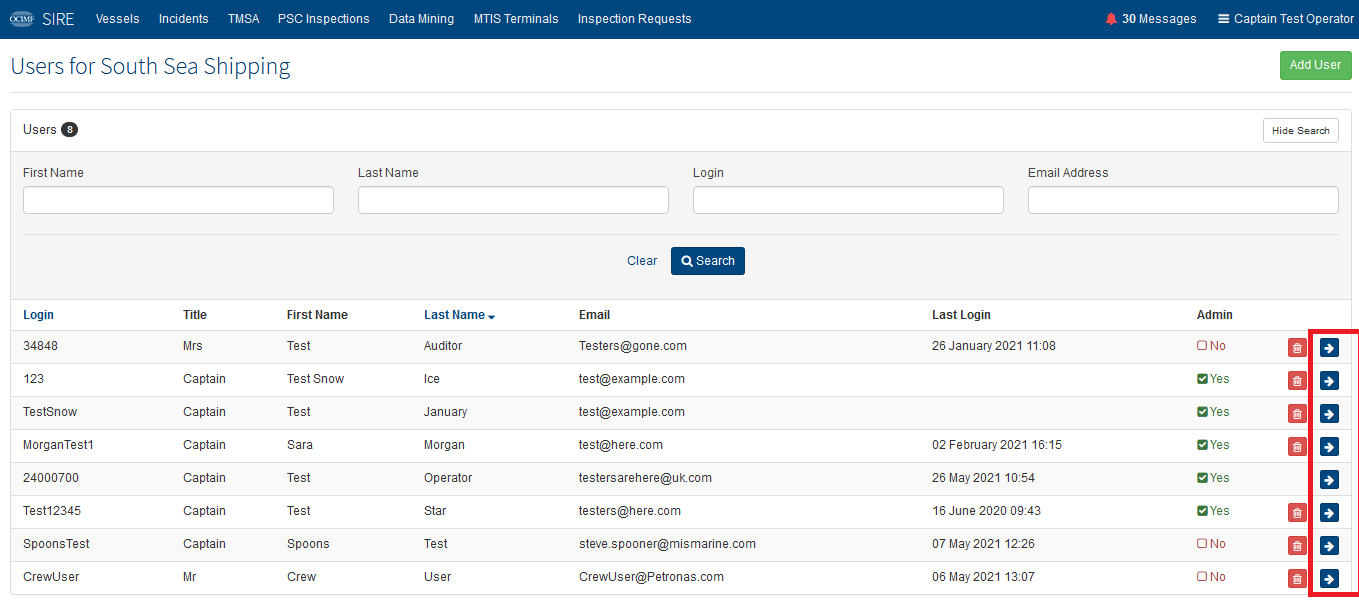Go to MTIS Terminals
Screen dimensions: 1359x601
(516, 19)
